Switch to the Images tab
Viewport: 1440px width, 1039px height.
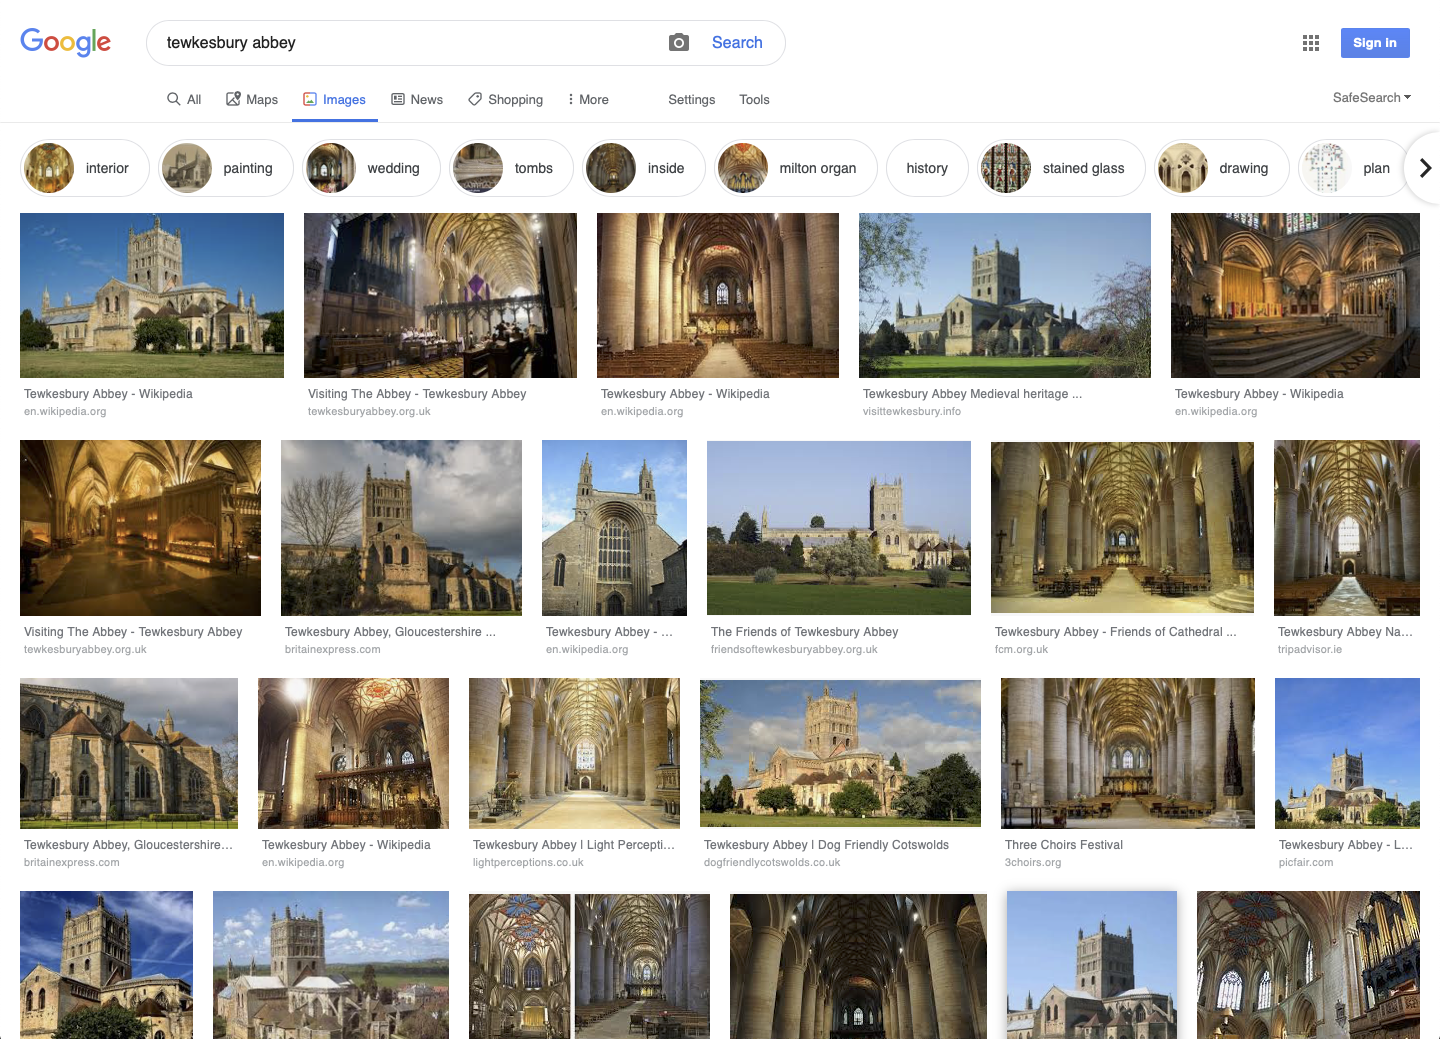point(335,99)
